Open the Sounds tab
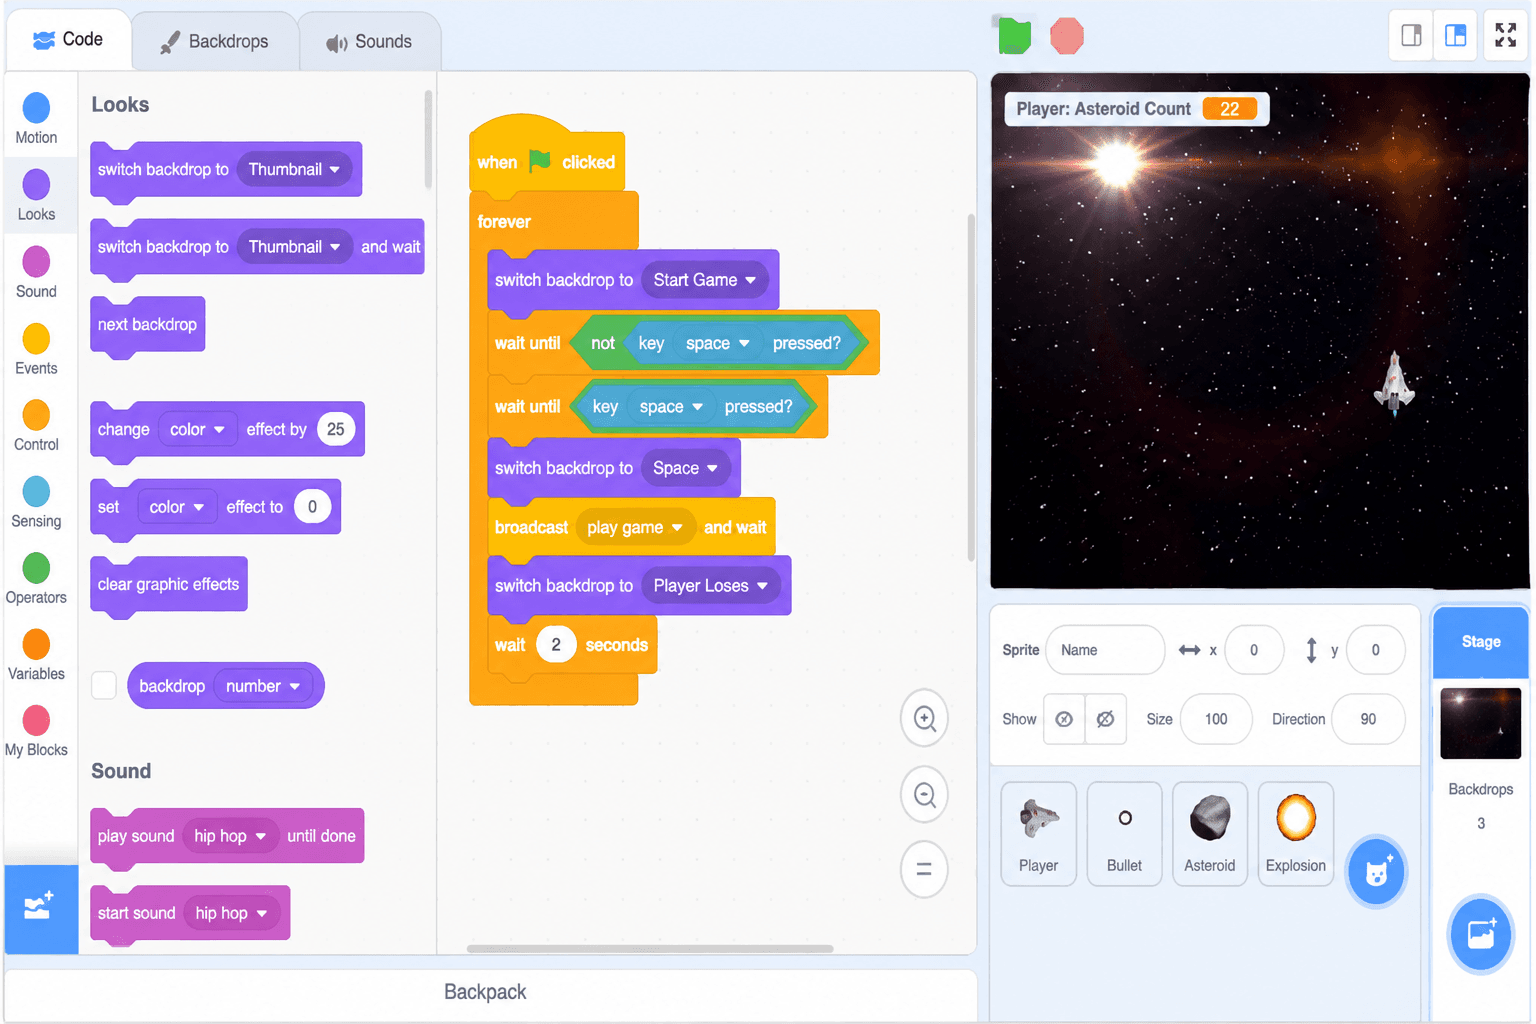 coord(369,41)
